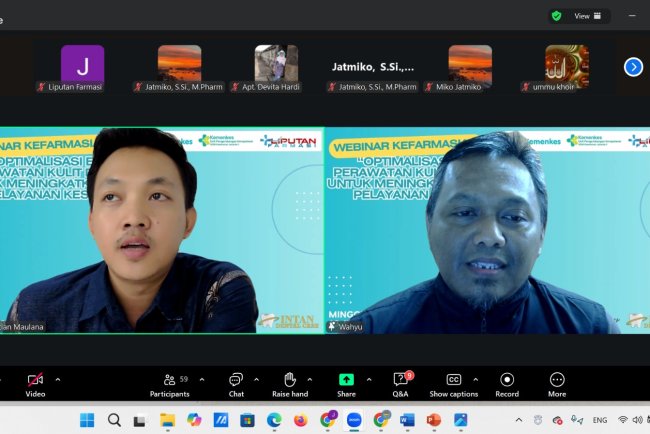Expand the Chat options arrow
Viewport: 650px width, 434px height.
(257, 379)
